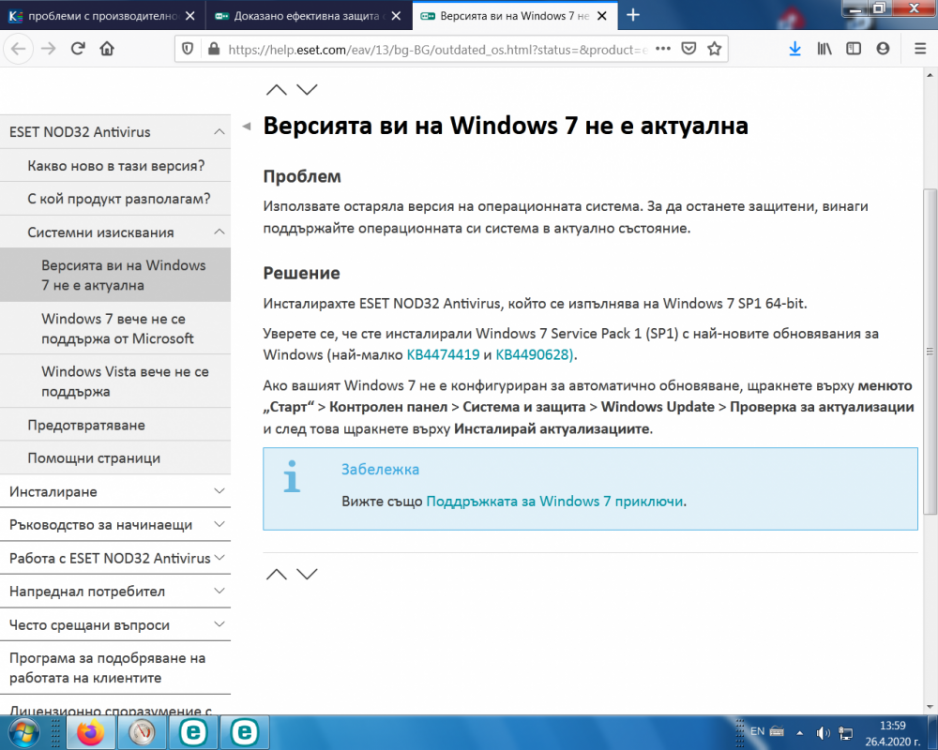The height and width of the screenshot is (750, 938).
Task: Show hidden tray icons
Action: [x=799, y=733]
